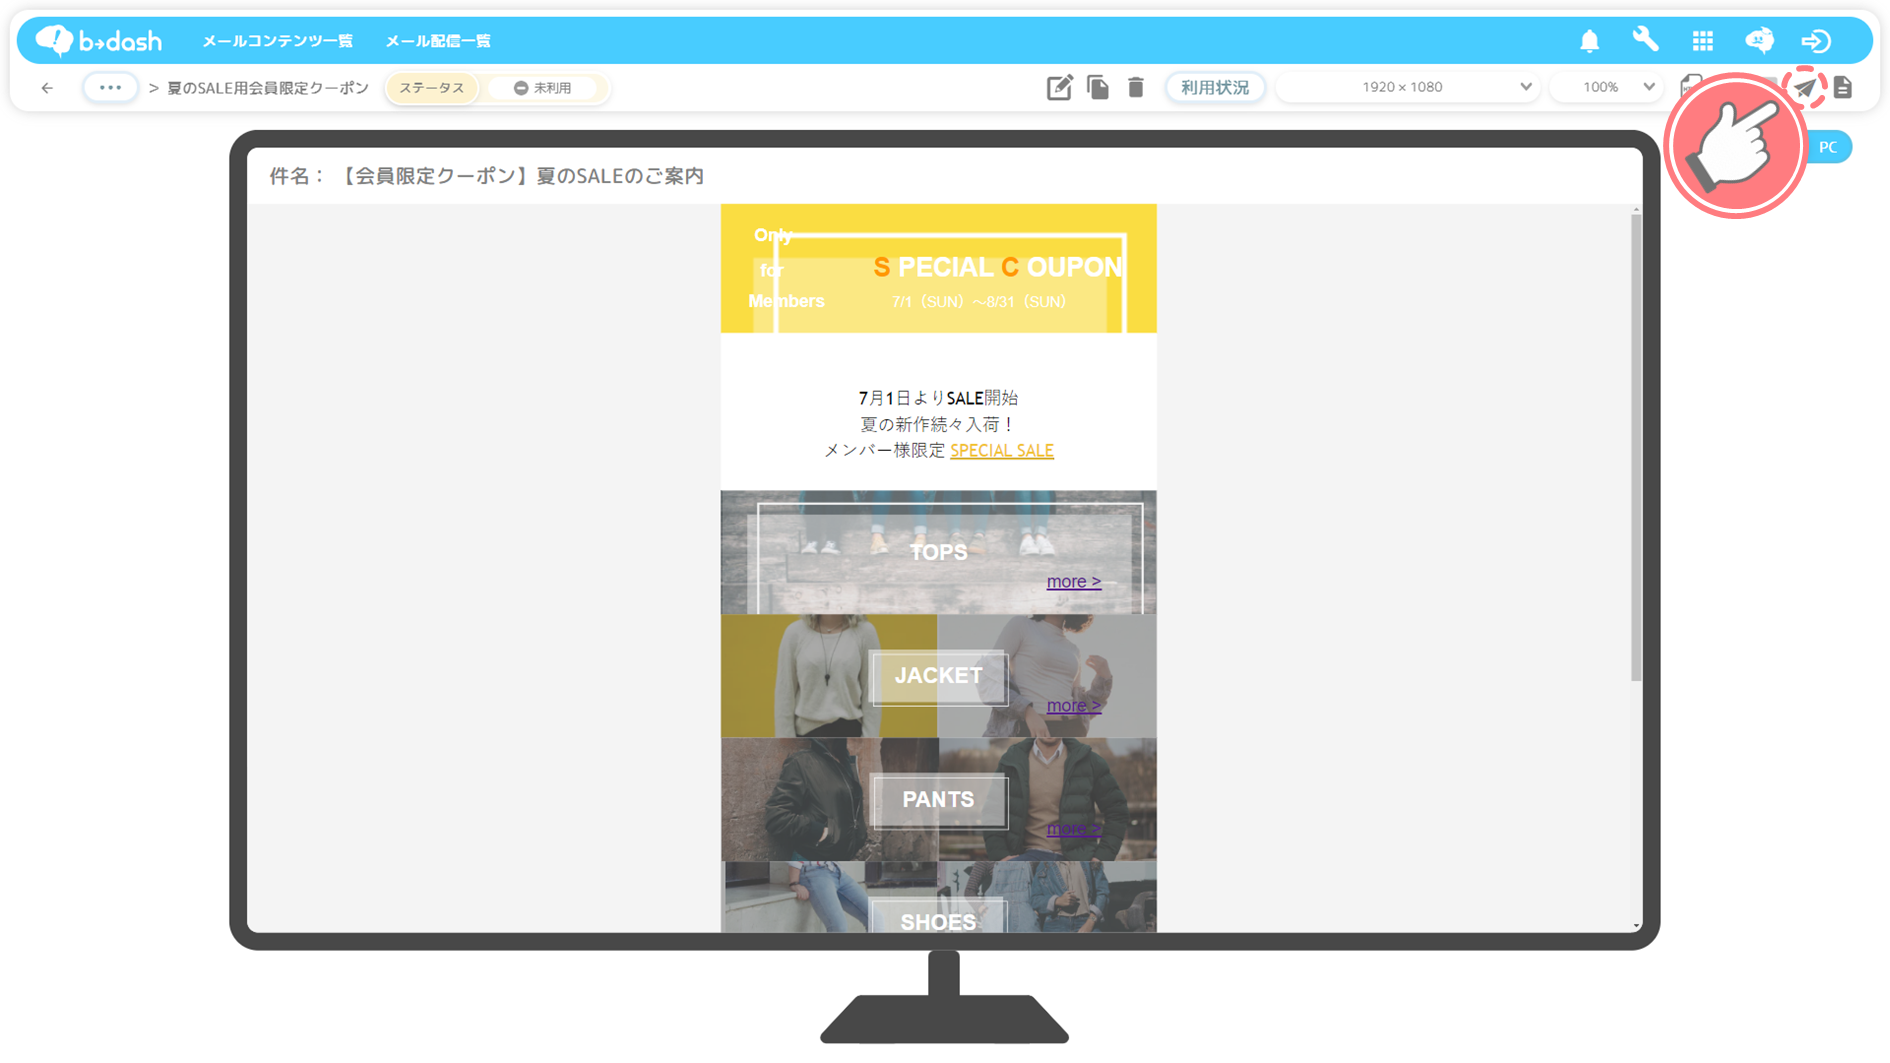Click the 夏の新作続々入荷！ text
Screen dimensions: 1890x1063
938,424
